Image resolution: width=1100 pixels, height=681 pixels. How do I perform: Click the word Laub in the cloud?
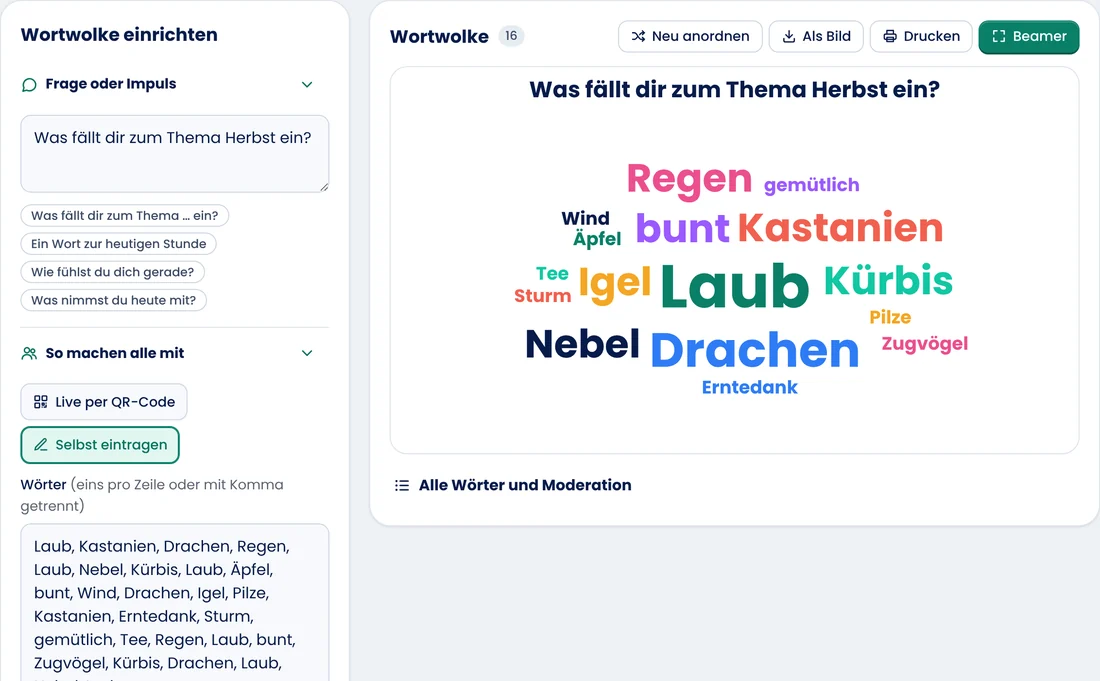[x=735, y=285]
